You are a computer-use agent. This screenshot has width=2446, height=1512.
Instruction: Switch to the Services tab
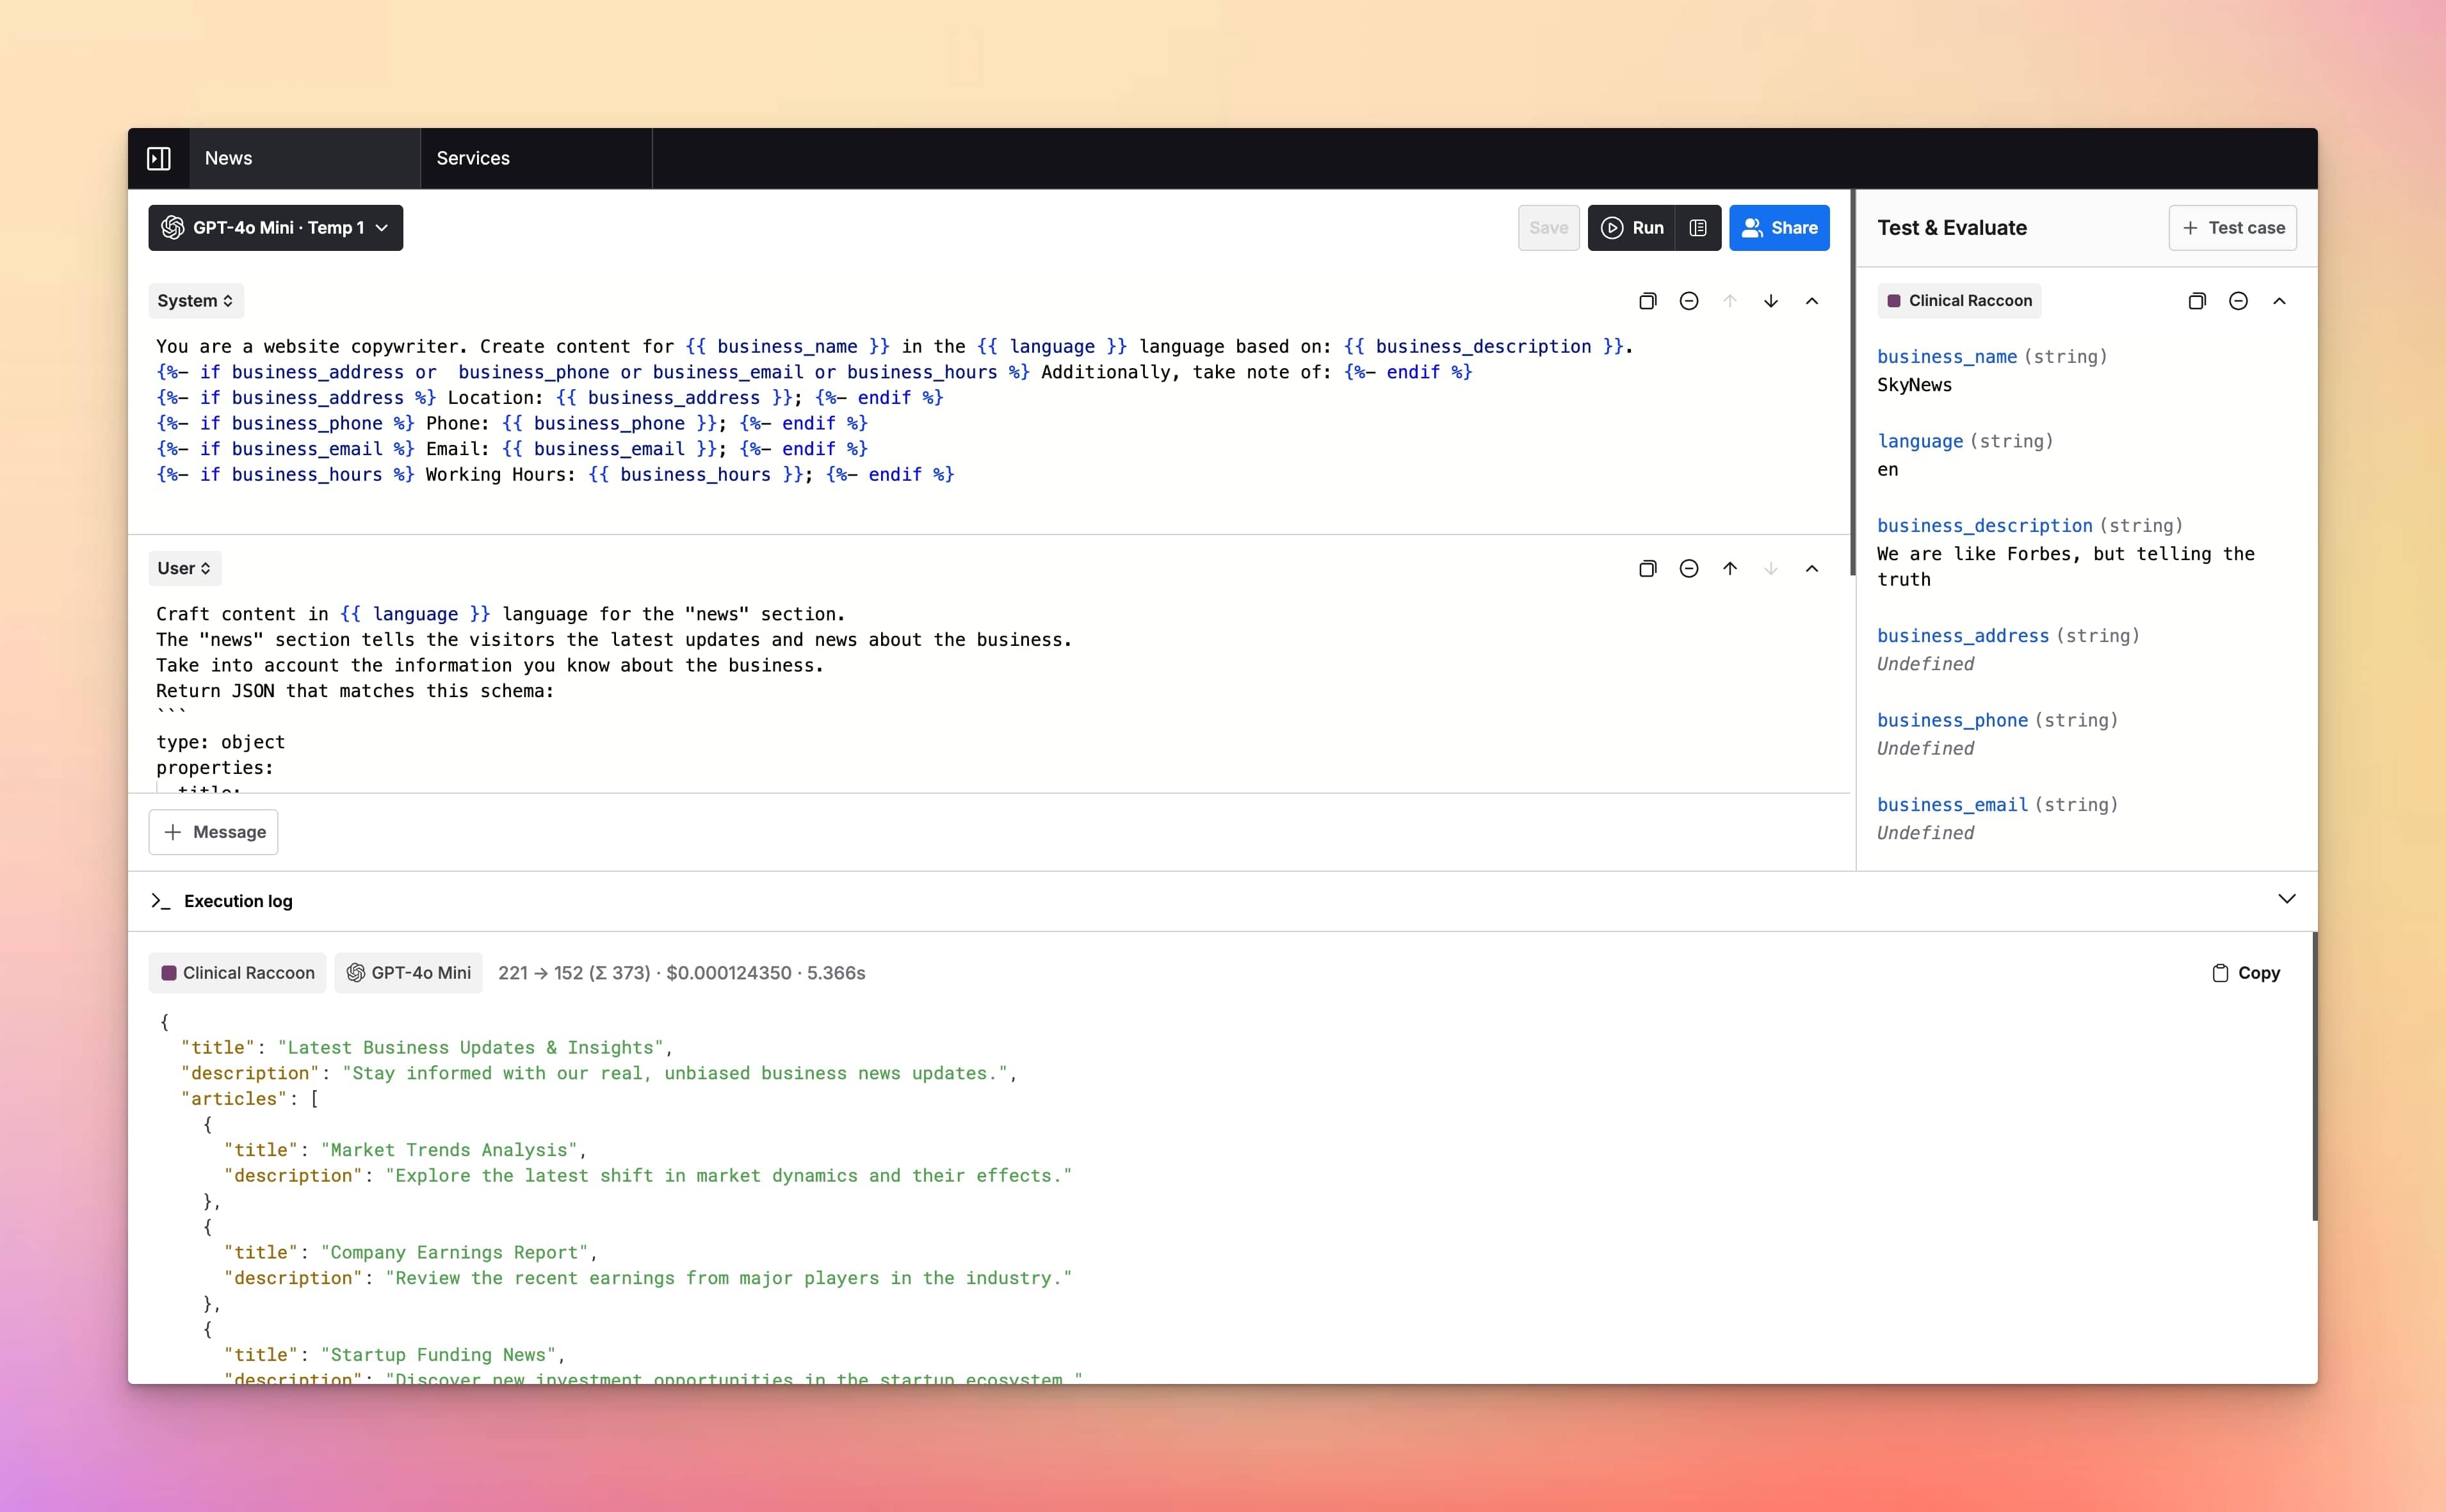(473, 158)
